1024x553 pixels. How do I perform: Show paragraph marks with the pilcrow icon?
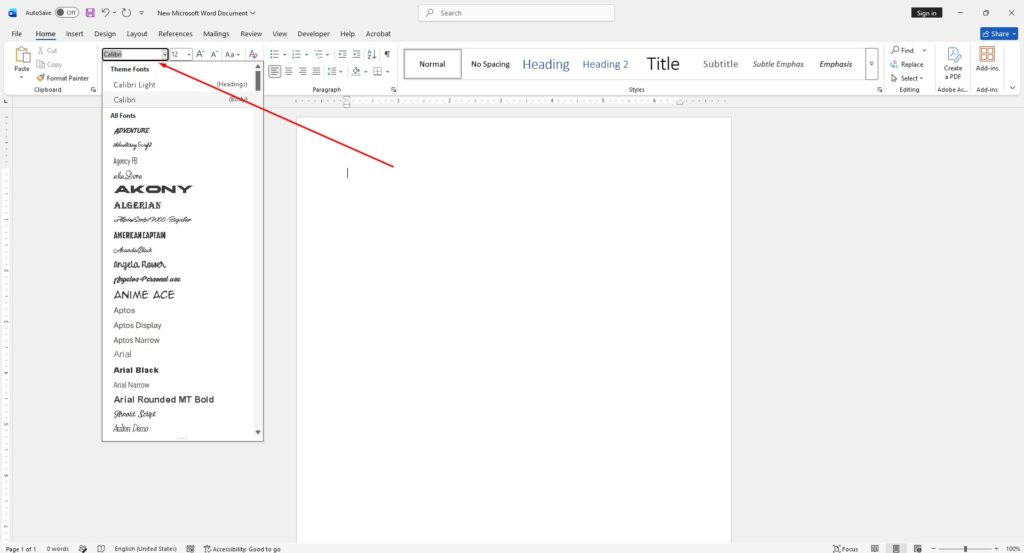point(387,54)
